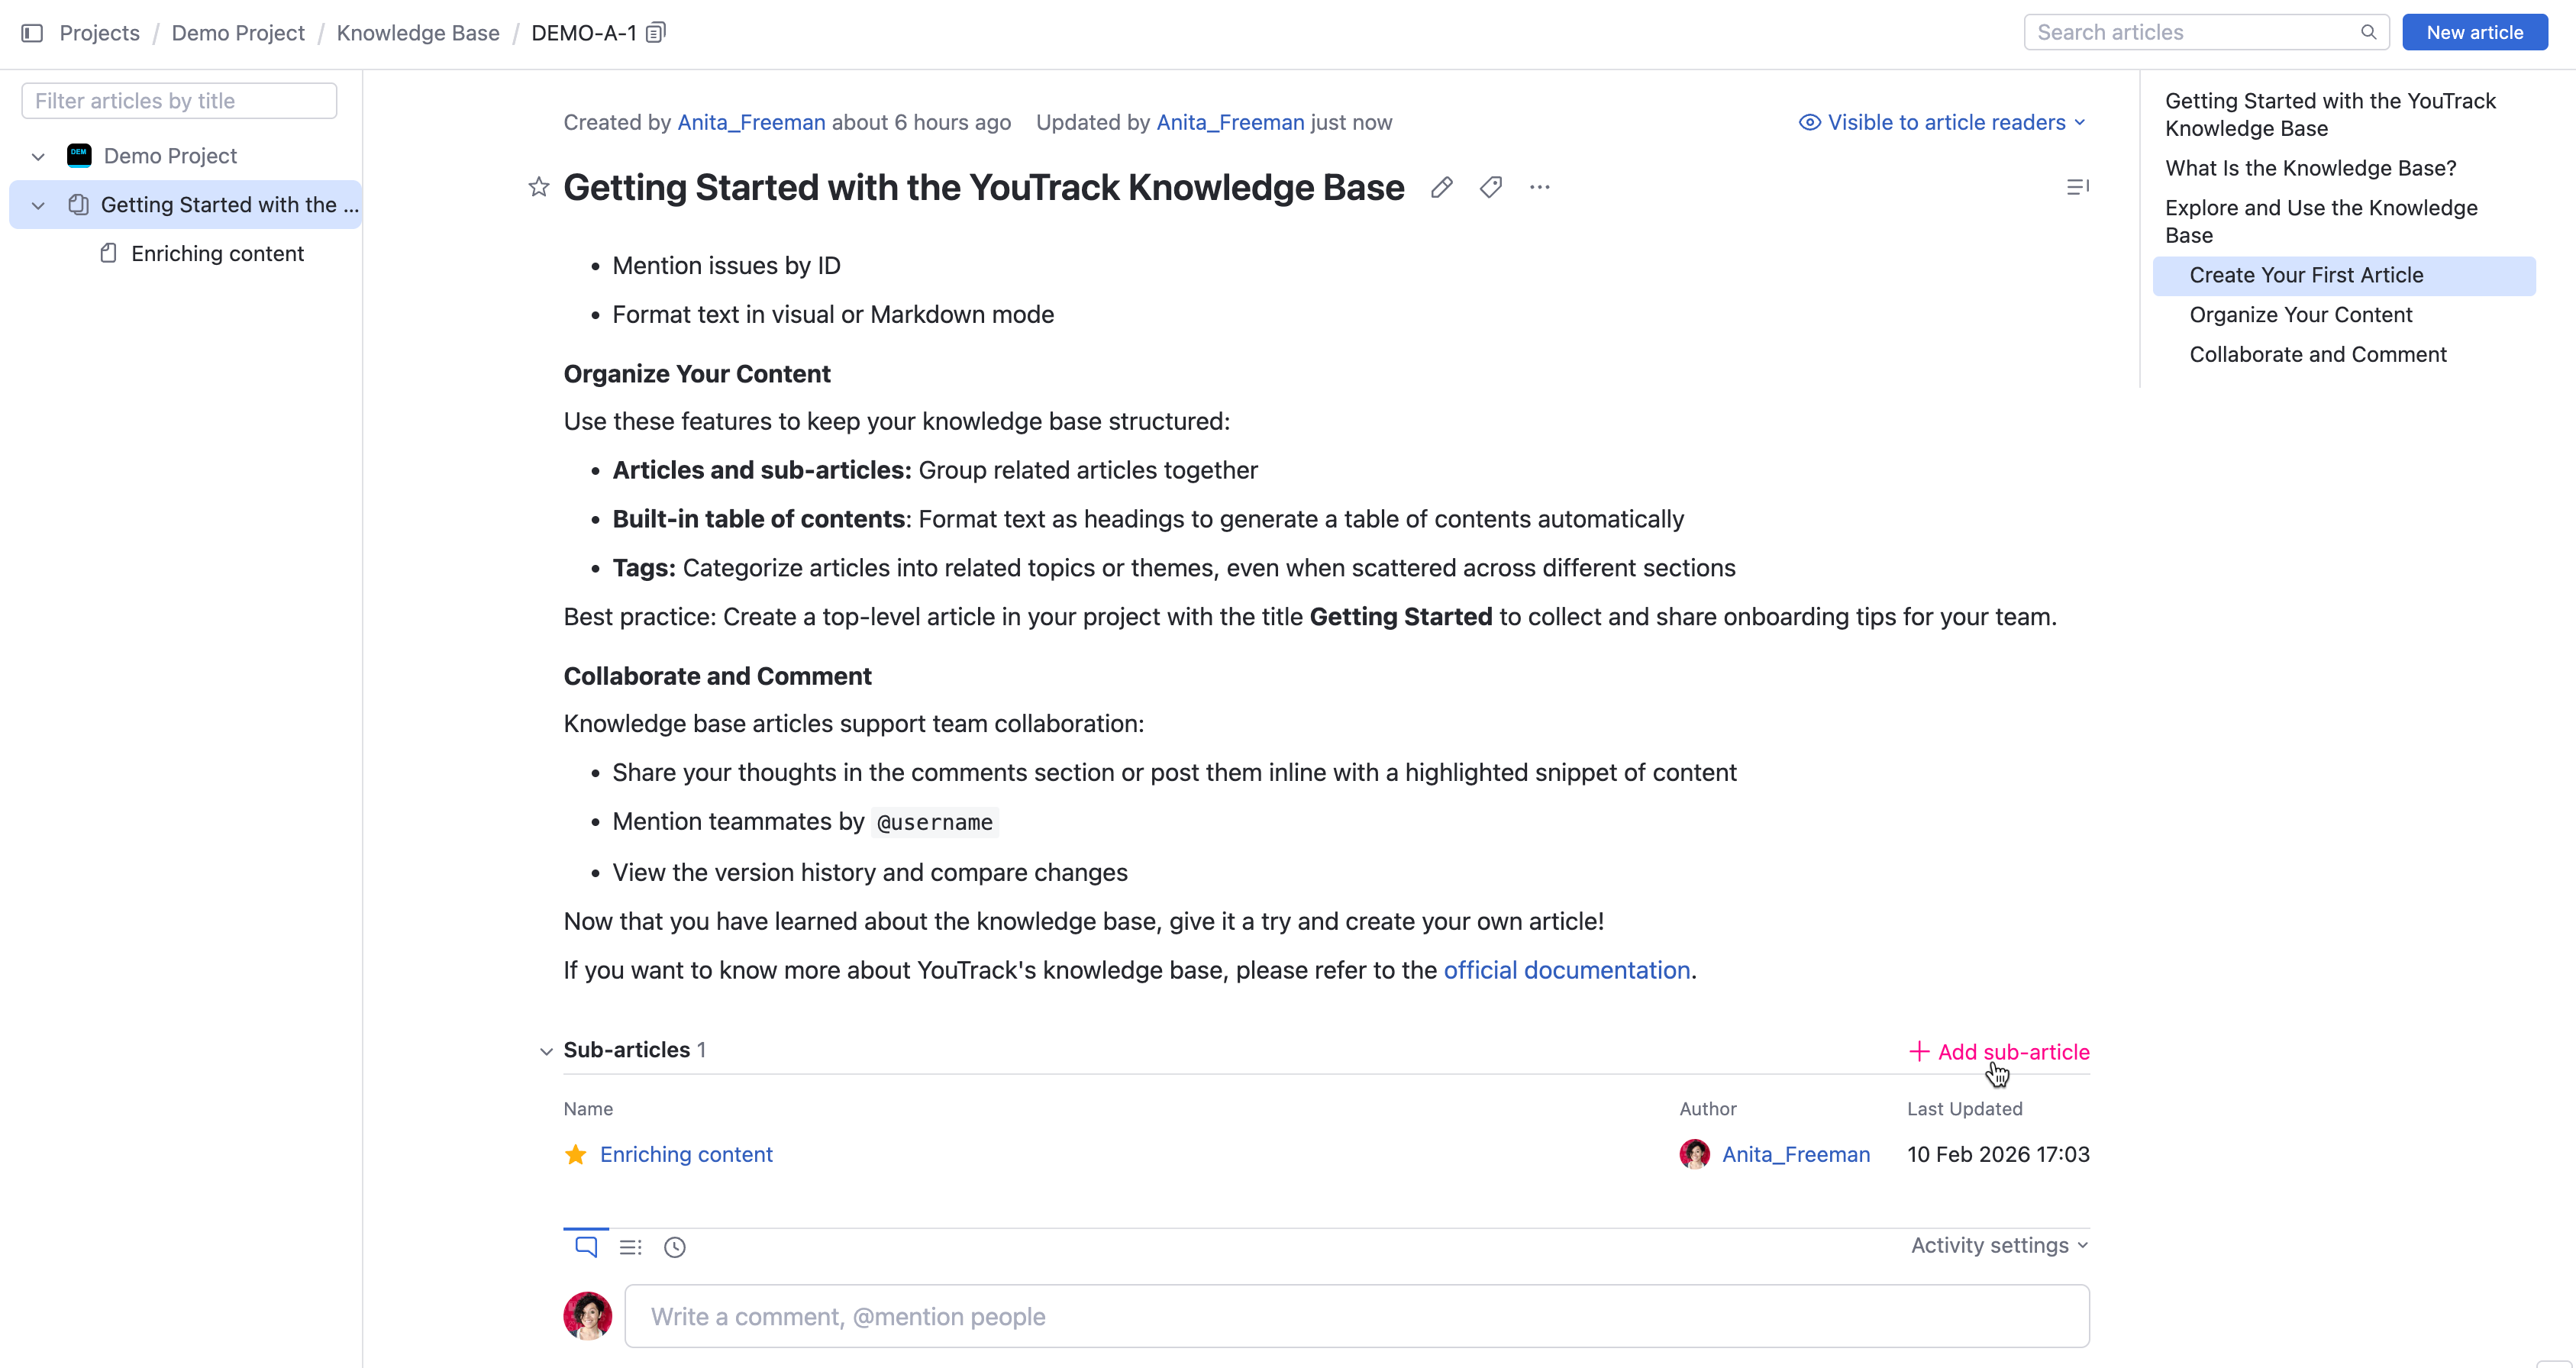The height and width of the screenshot is (1368, 2576).
Task: Collapse the Sub-articles section
Action: pyautogui.click(x=546, y=1051)
